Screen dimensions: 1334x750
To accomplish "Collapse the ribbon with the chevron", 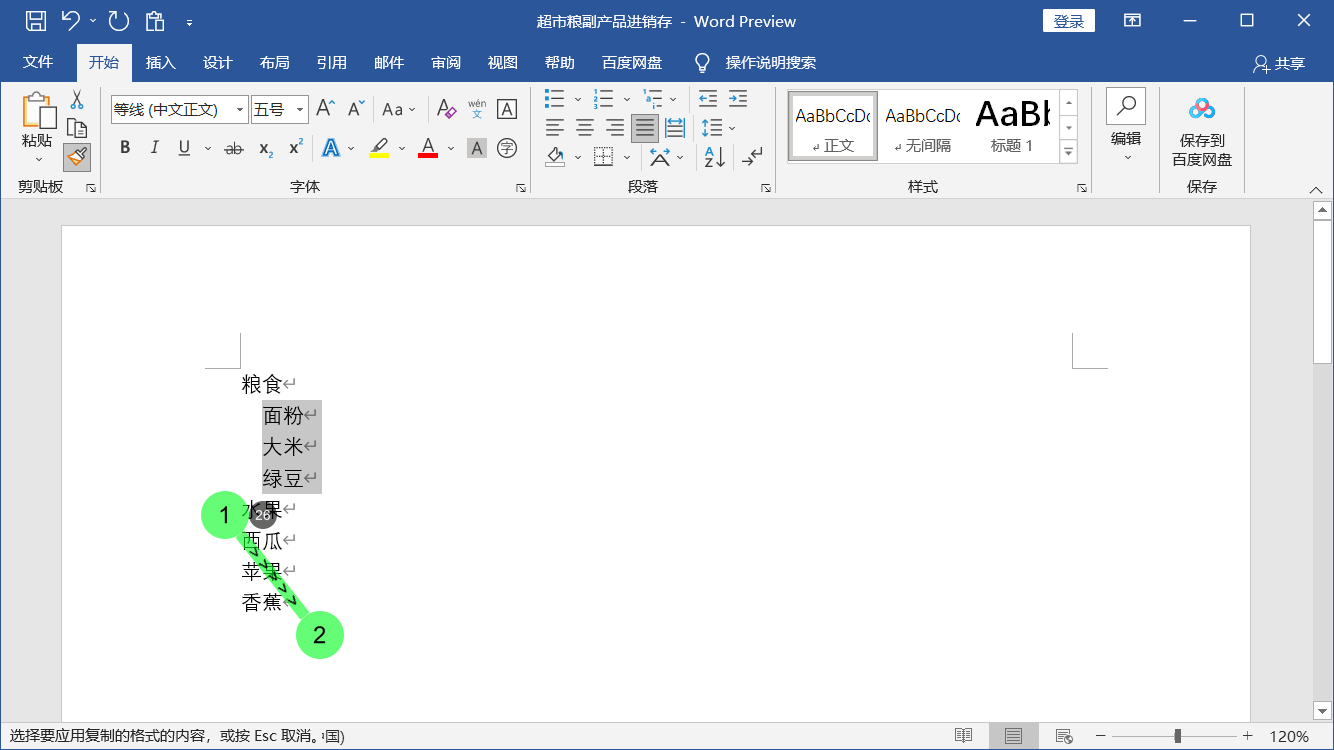I will coord(1316,189).
